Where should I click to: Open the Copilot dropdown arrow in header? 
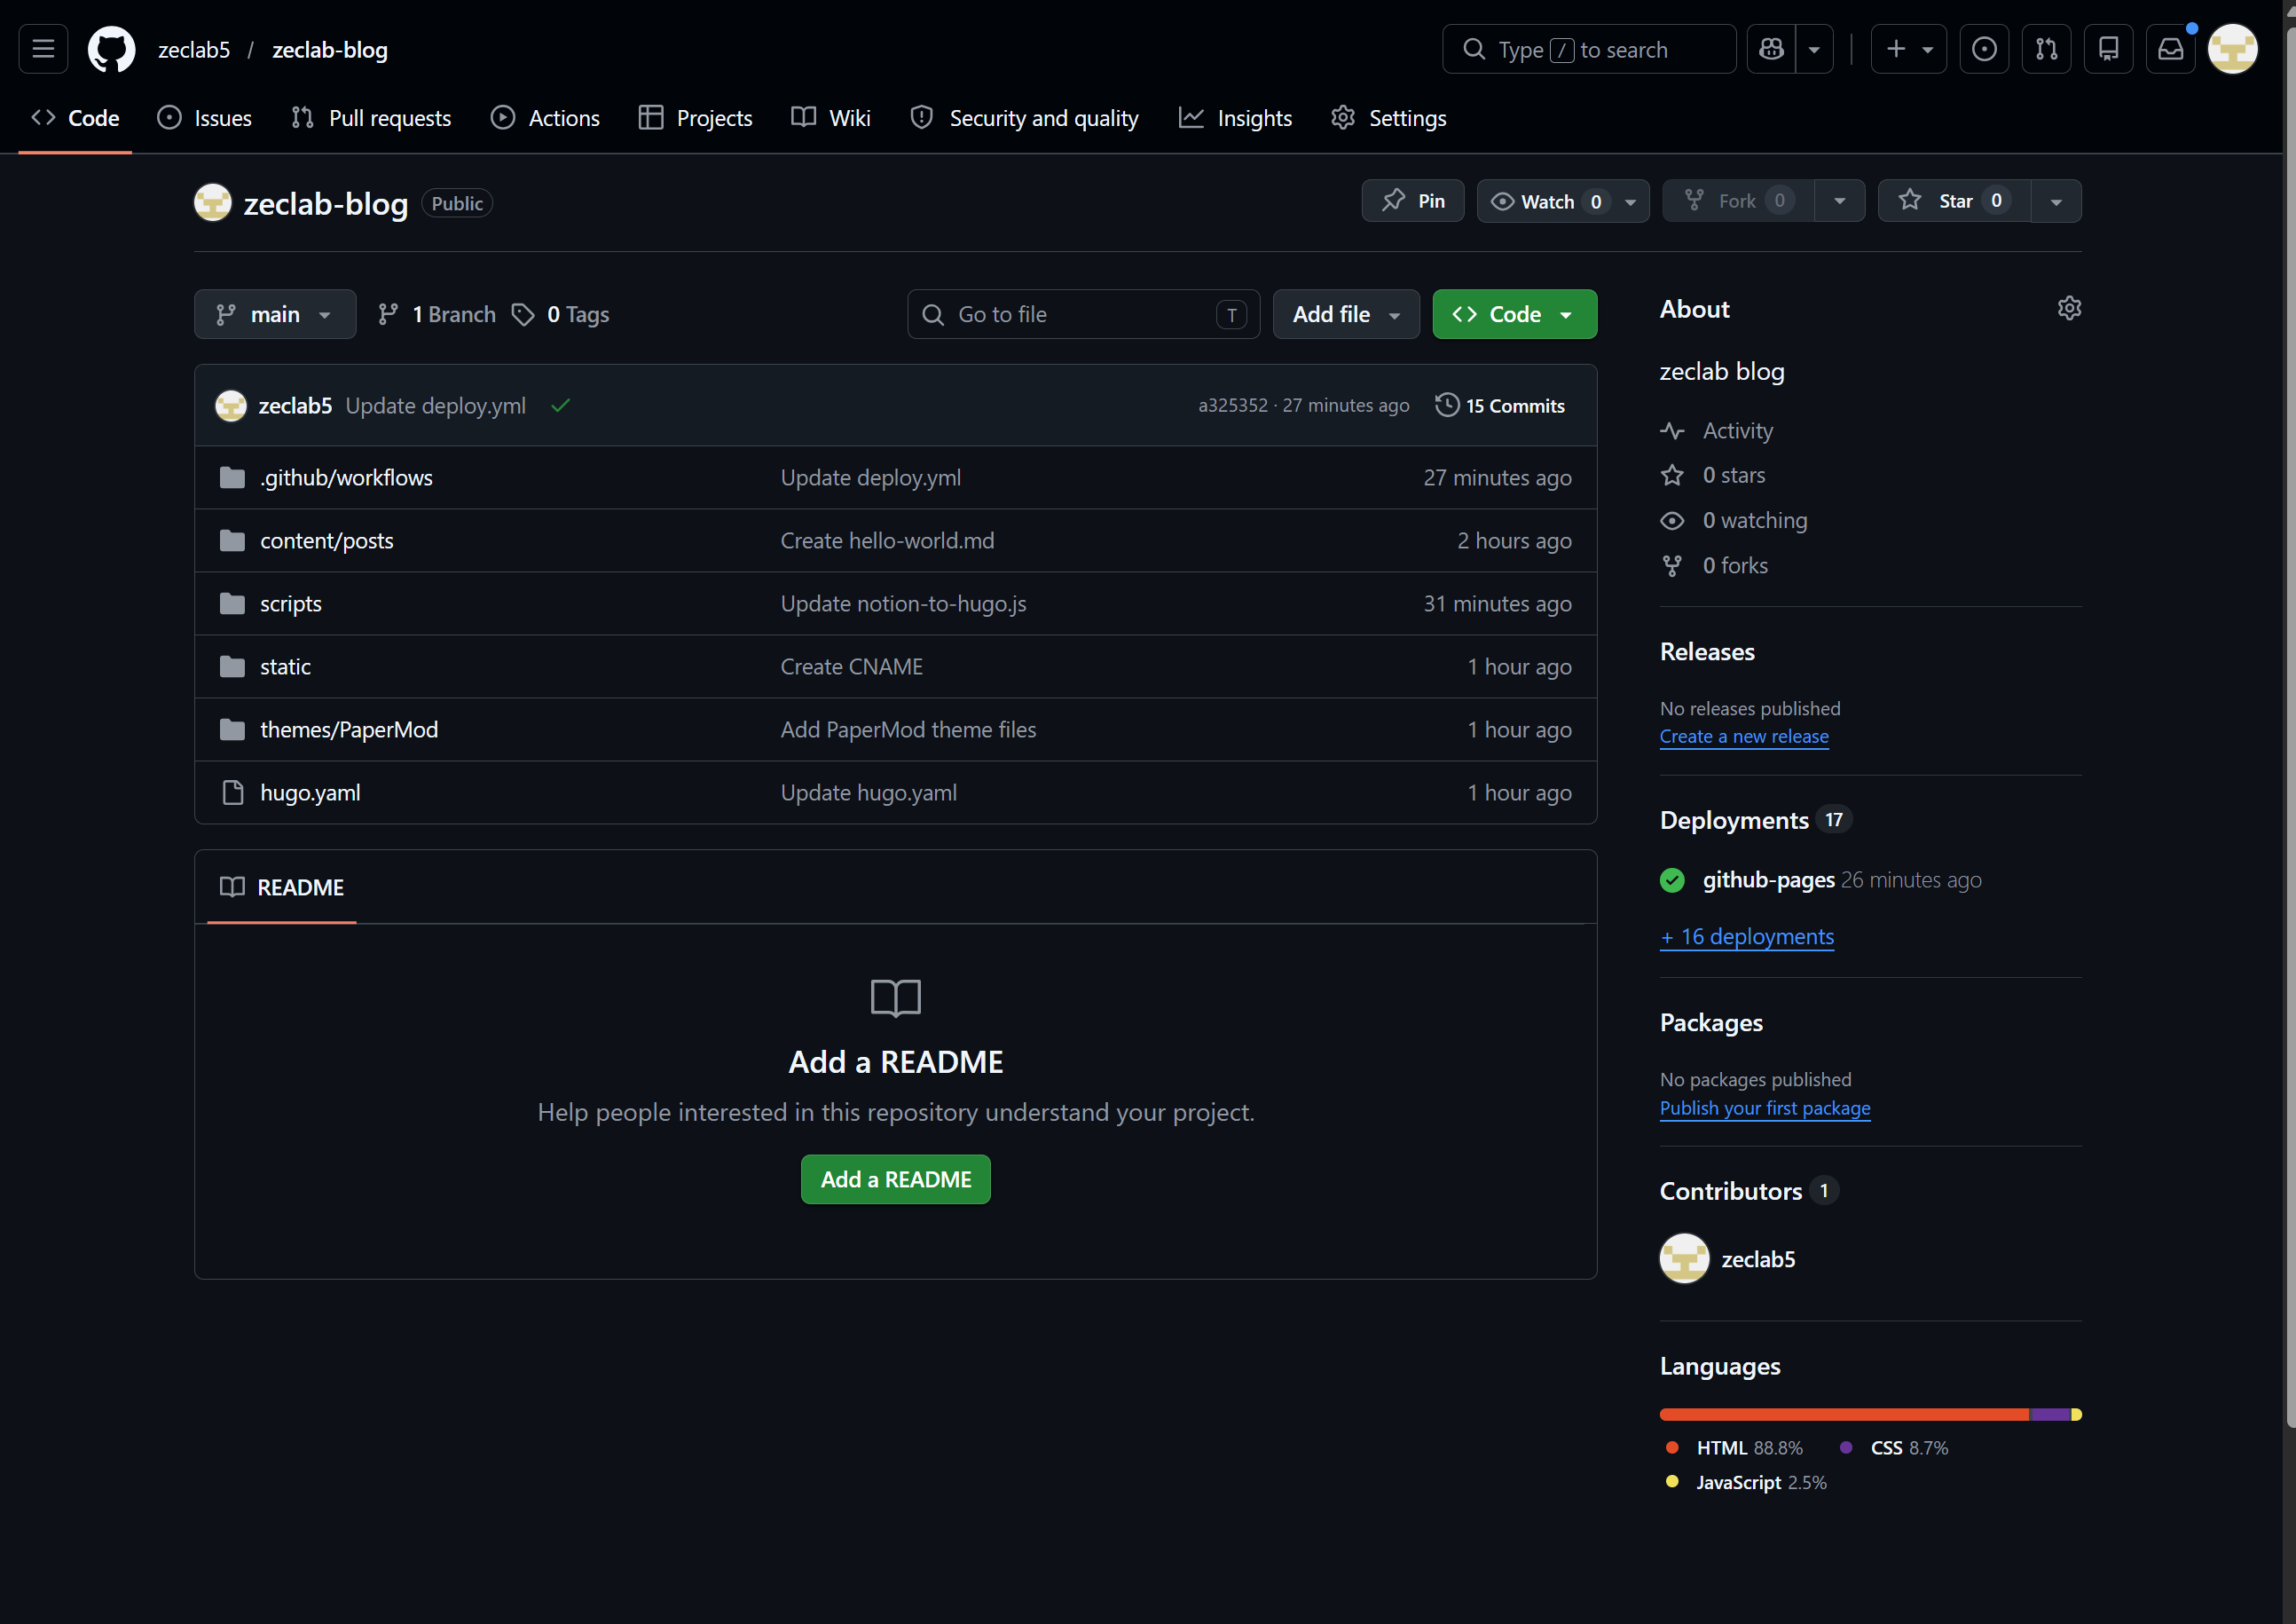point(1814,49)
